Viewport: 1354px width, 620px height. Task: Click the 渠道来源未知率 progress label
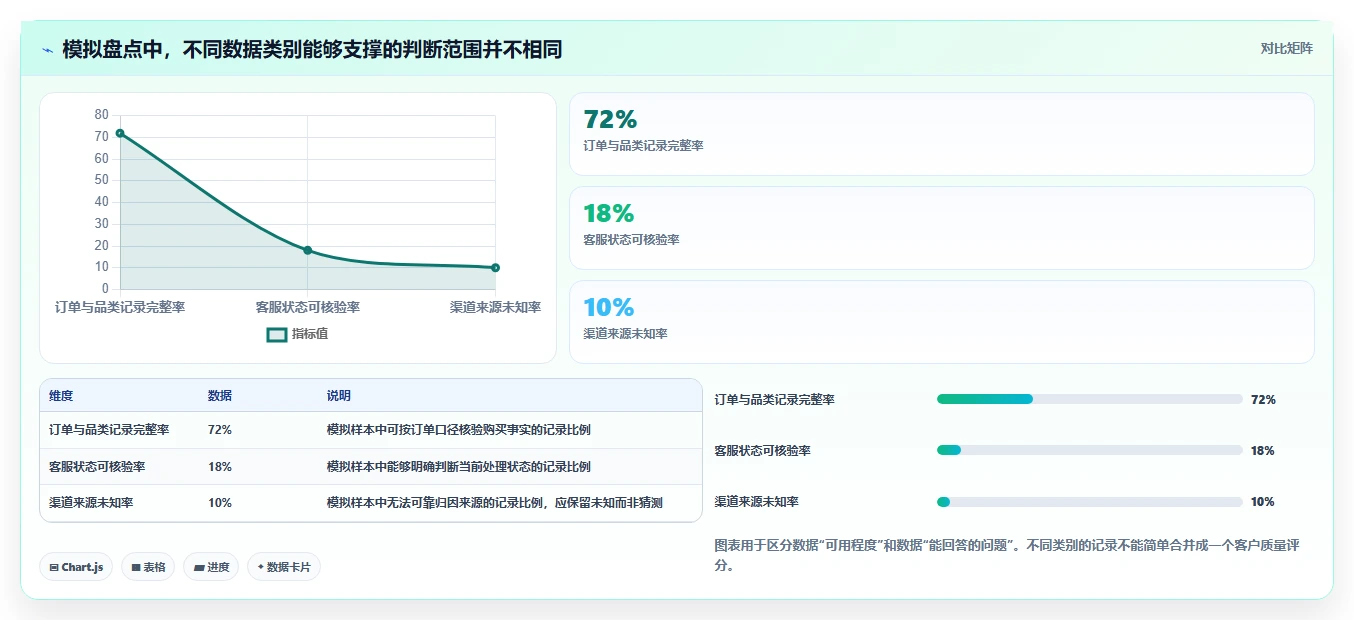tap(757, 502)
